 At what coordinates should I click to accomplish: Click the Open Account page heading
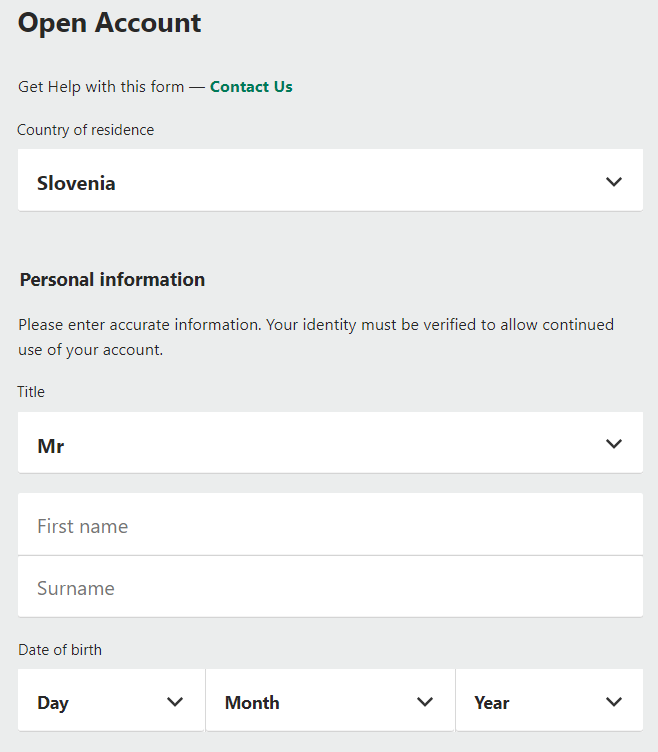[x=110, y=23]
